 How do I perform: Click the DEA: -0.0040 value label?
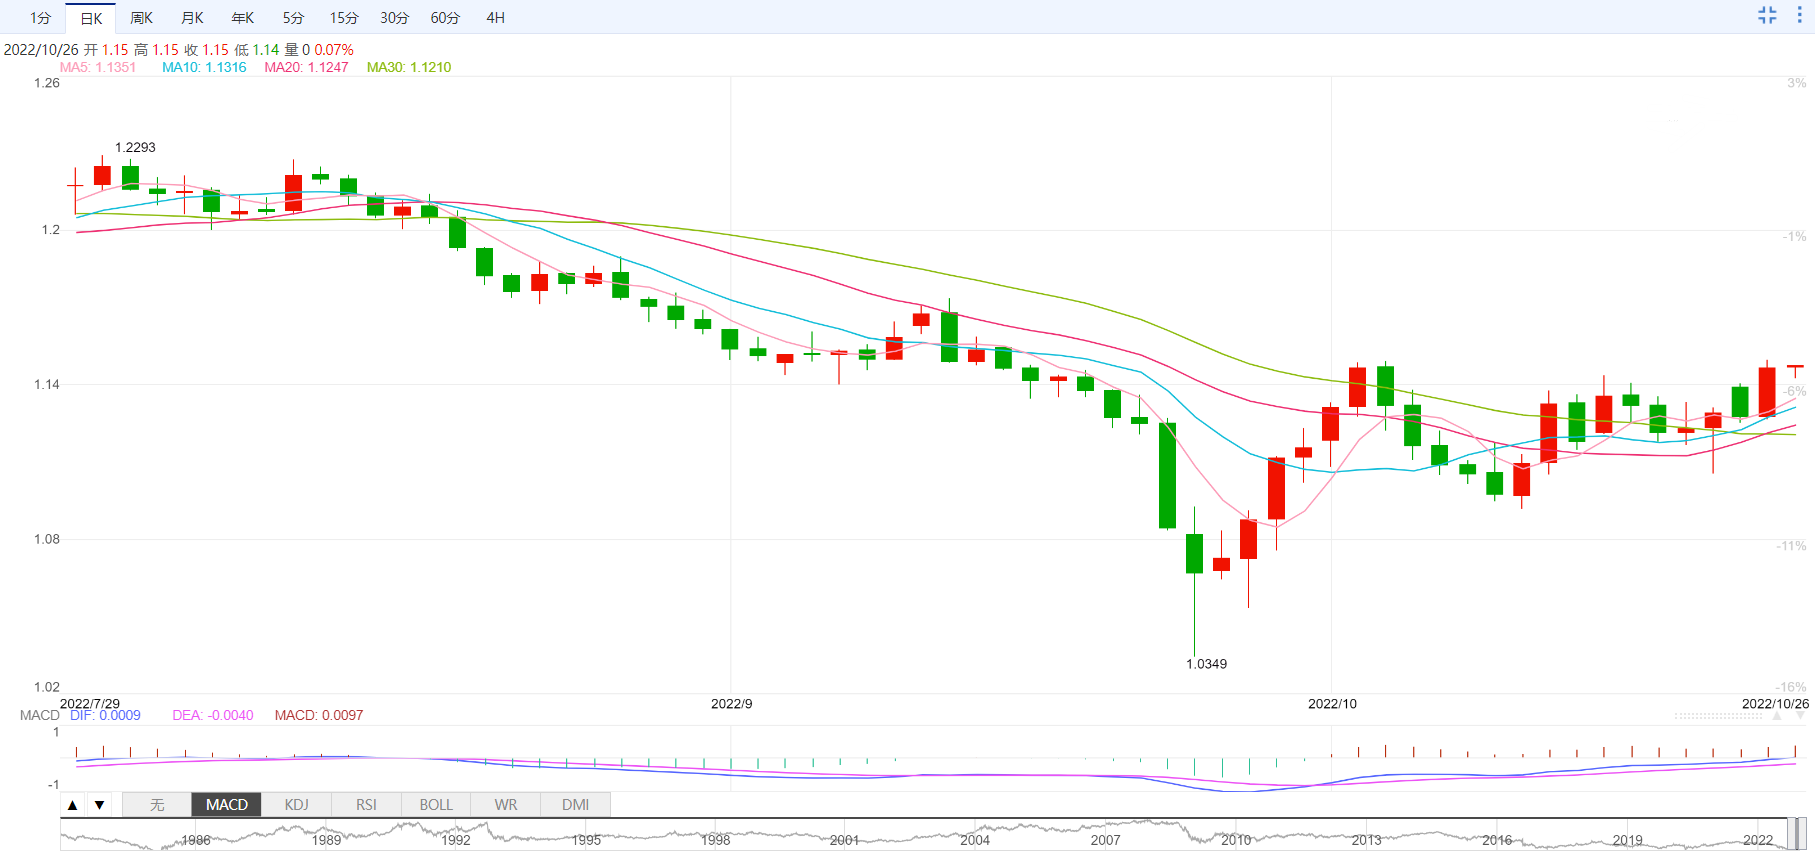[x=213, y=715]
